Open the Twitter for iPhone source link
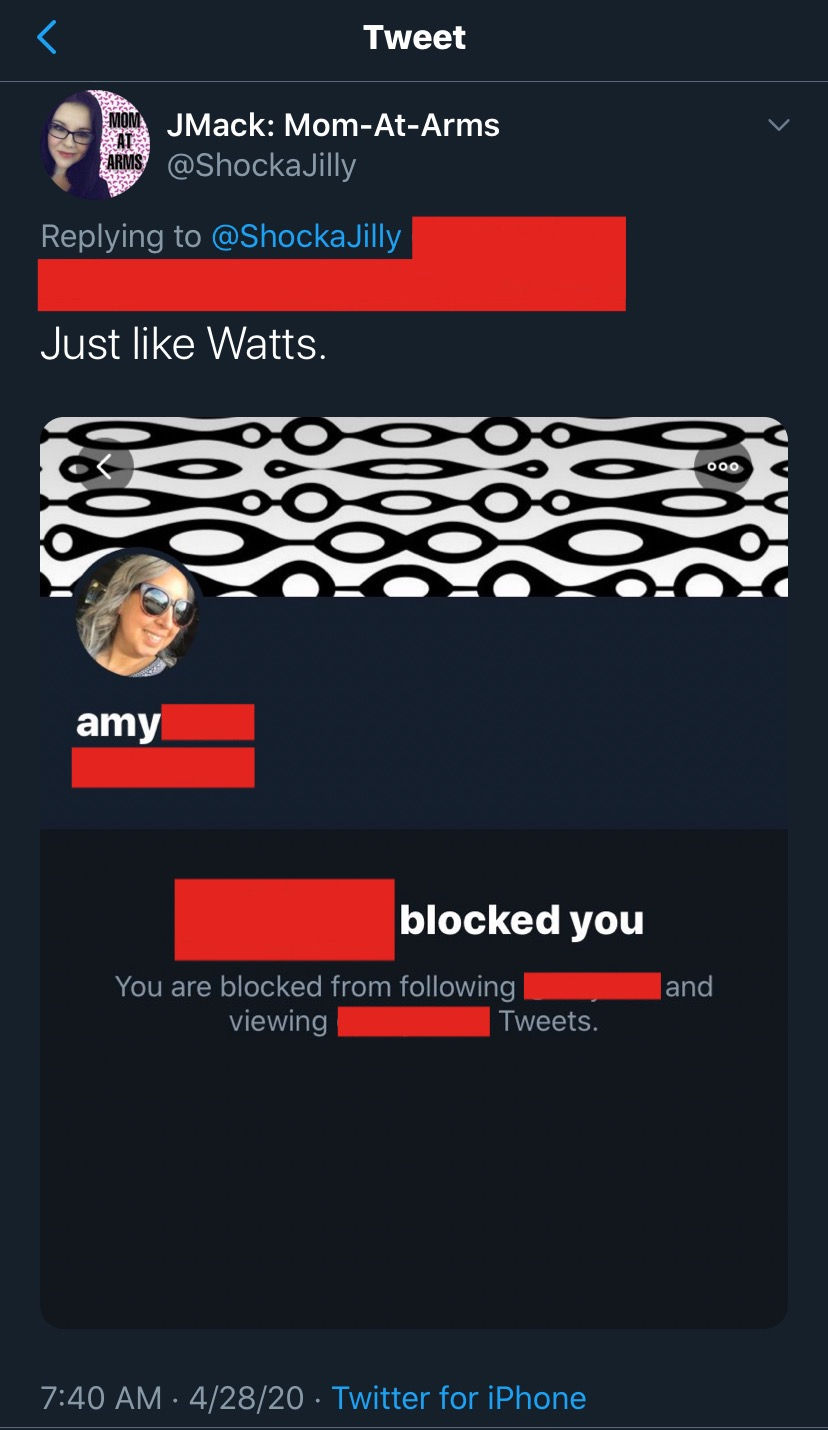Screen dimensions: 828x1430 (x=459, y=1397)
